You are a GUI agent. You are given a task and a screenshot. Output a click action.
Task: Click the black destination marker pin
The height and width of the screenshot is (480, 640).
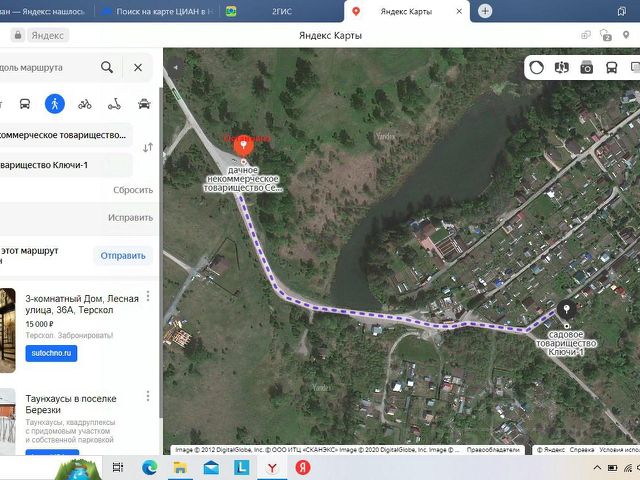coord(567,310)
